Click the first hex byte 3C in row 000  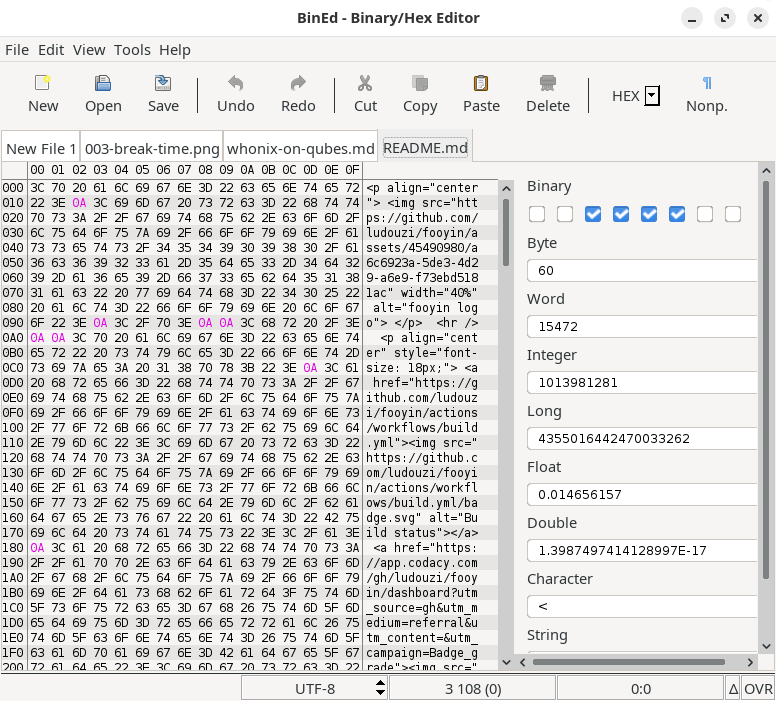[x=37, y=188]
